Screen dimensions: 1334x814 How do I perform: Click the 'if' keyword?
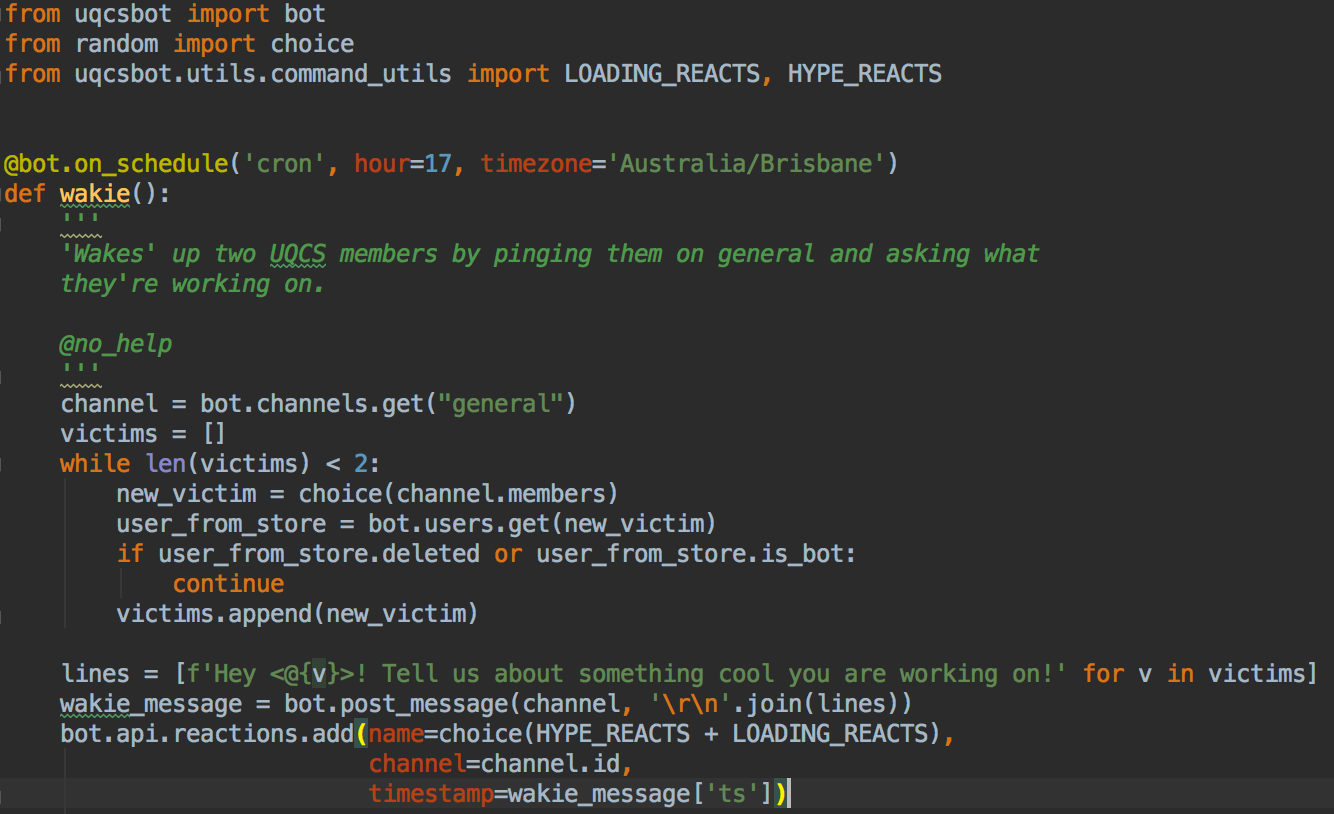coord(130,554)
